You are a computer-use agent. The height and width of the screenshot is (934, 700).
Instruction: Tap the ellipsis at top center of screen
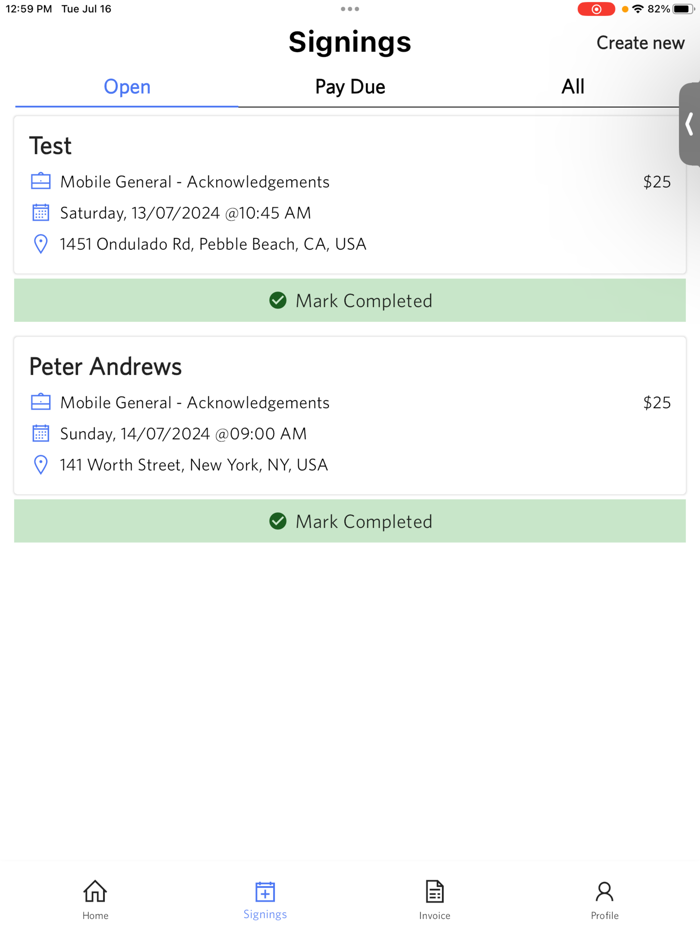tap(349, 9)
